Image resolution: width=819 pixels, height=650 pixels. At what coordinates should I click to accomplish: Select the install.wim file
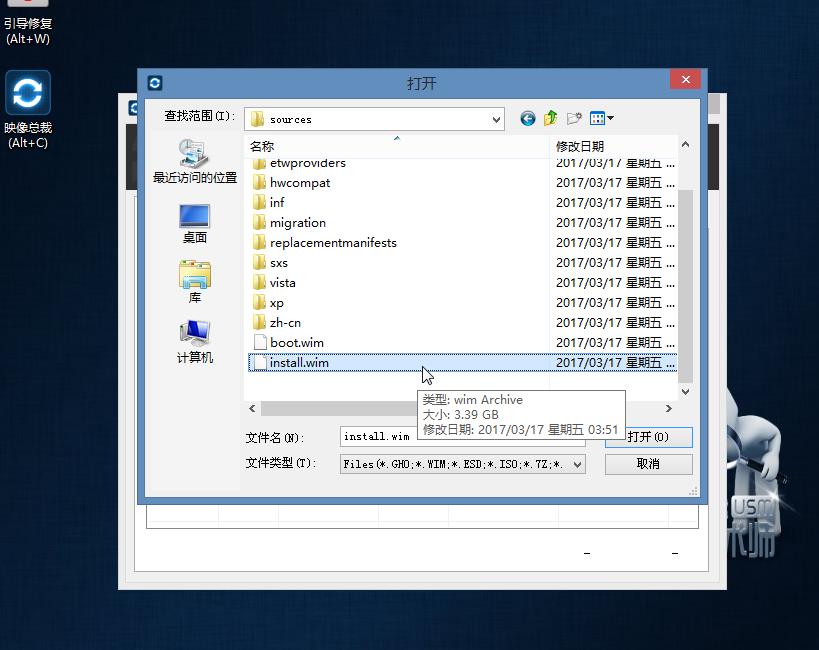click(463, 363)
